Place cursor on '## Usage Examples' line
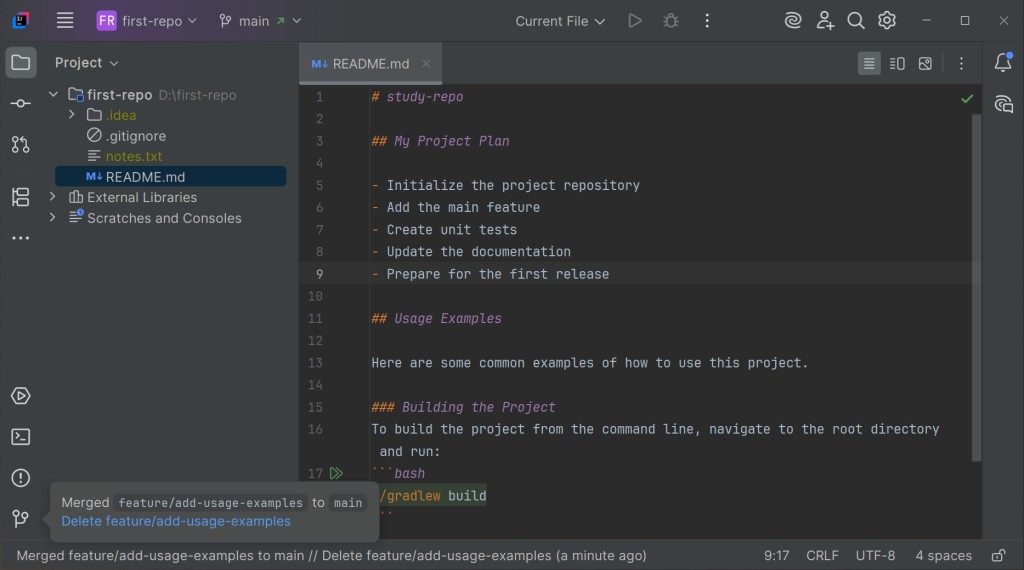Screen dimensions: 1024x570 (436, 319)
